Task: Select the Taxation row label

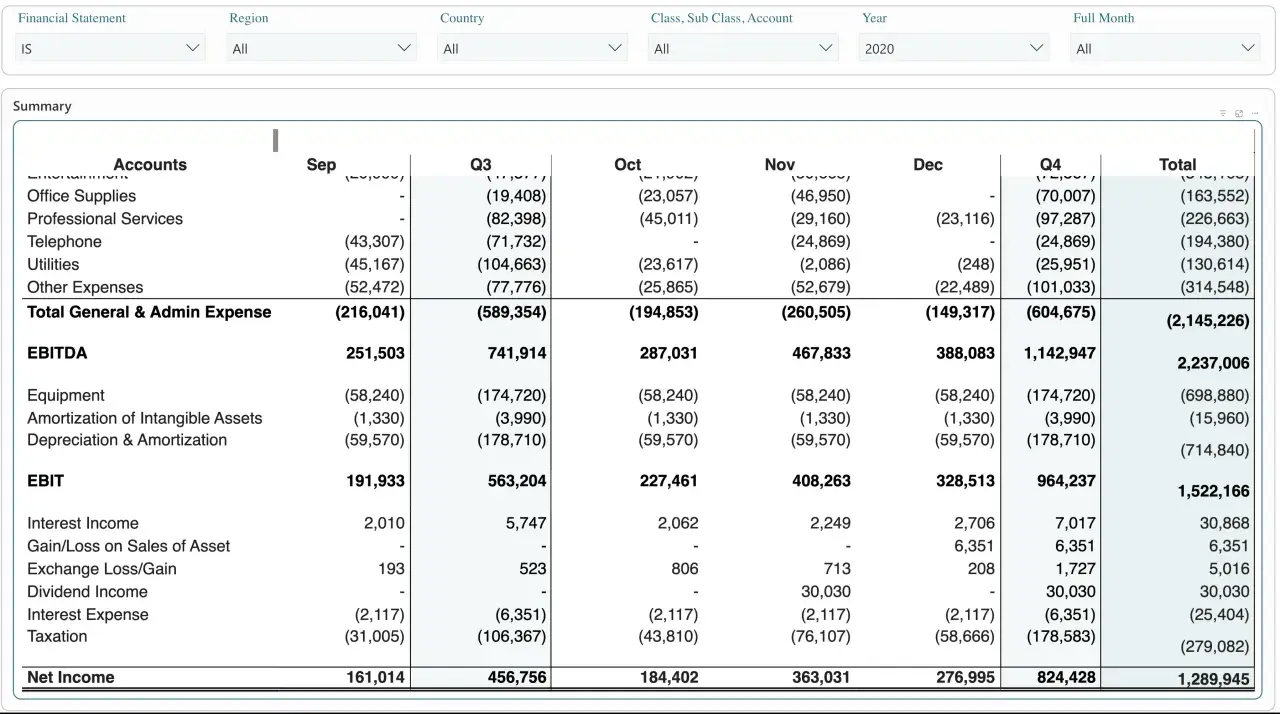Action: (x=57, y=636)
